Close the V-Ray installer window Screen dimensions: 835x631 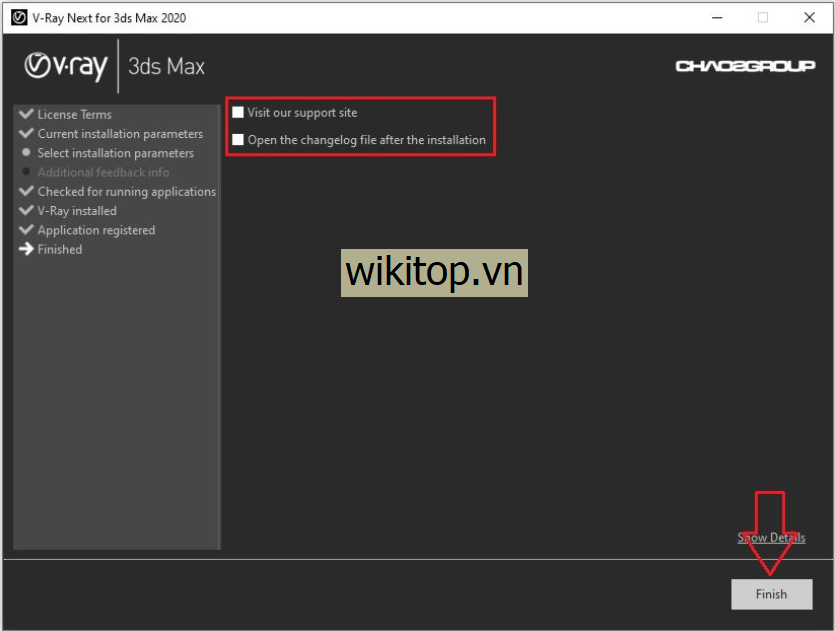808,17
